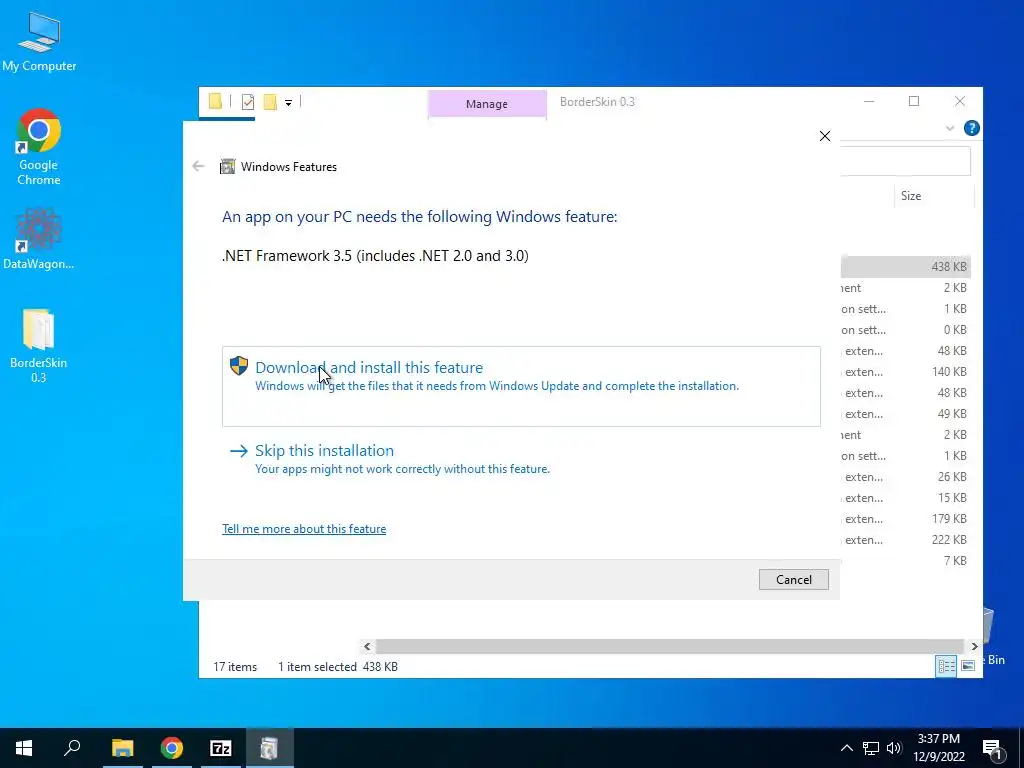Screen dimensions: 1024x768
Task: Click the New folder quick access icon
Action: (x=270, y=102)
